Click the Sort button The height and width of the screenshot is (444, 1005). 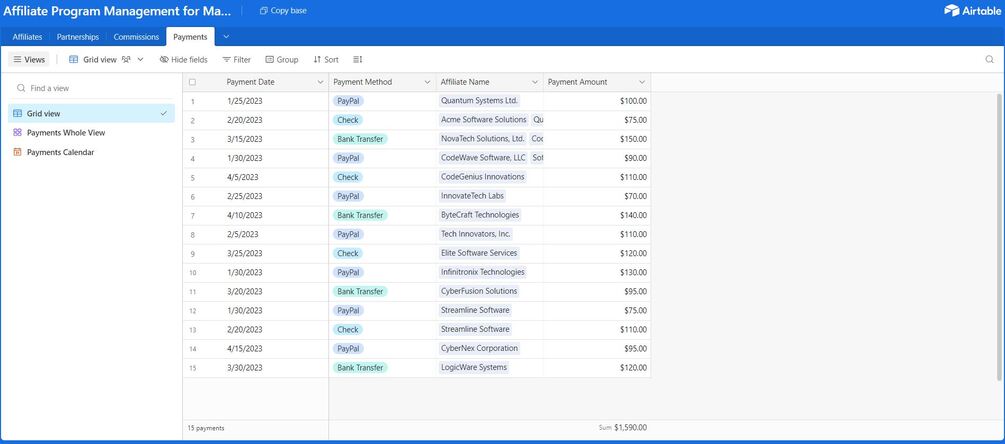click(326, 60)
